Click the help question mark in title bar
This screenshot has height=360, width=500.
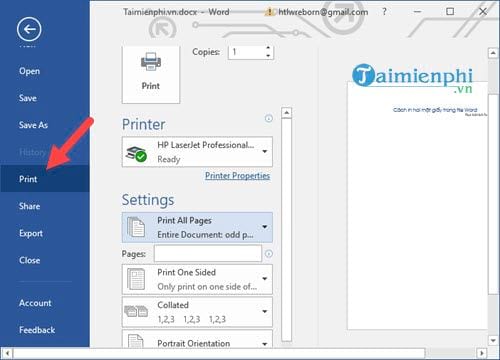point(384,12)
